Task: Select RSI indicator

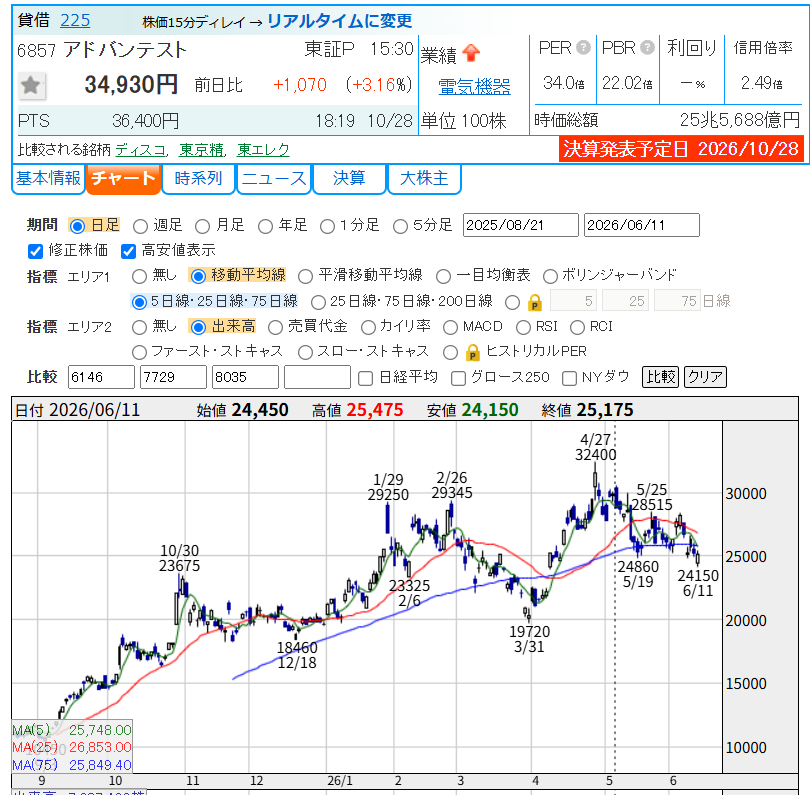Action: point(523,327)
